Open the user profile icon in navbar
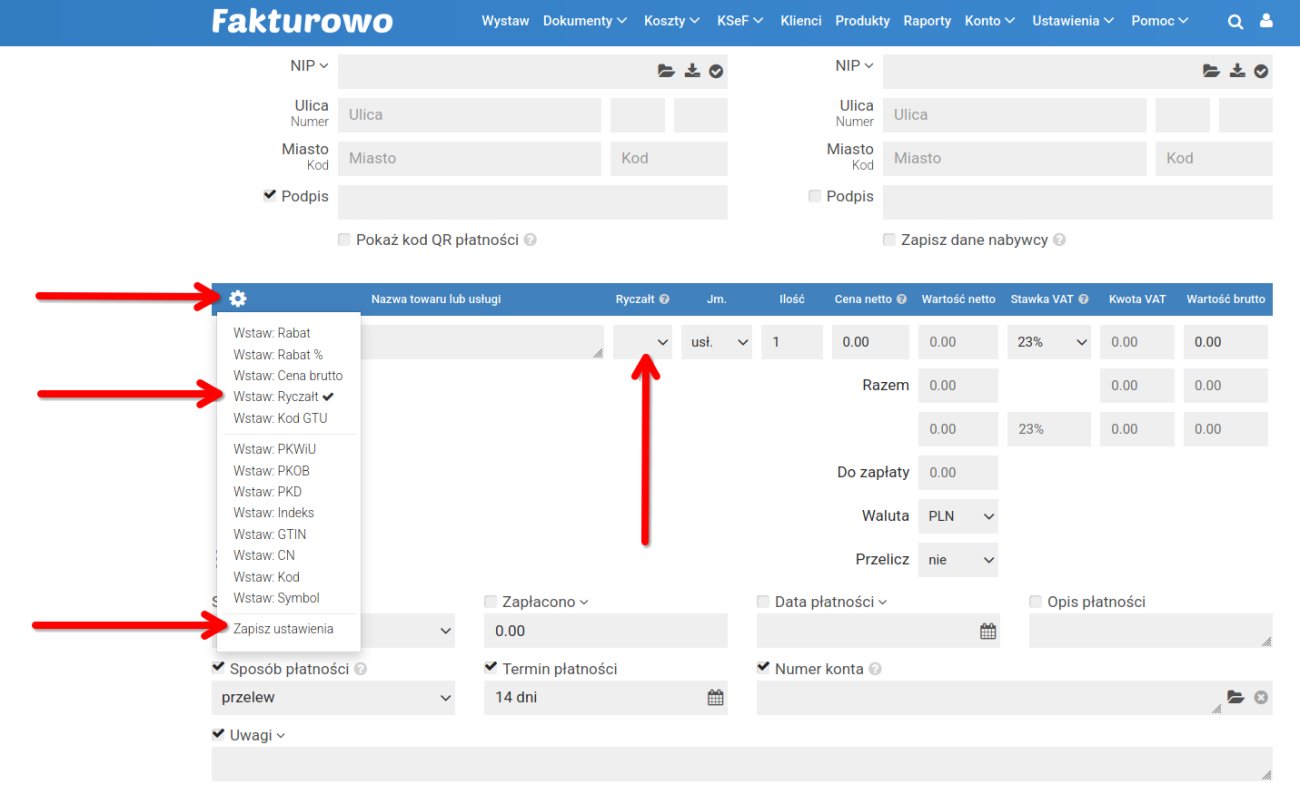Image resolution: width=1300 pixels, height=794 pixels. point(1266,21)
